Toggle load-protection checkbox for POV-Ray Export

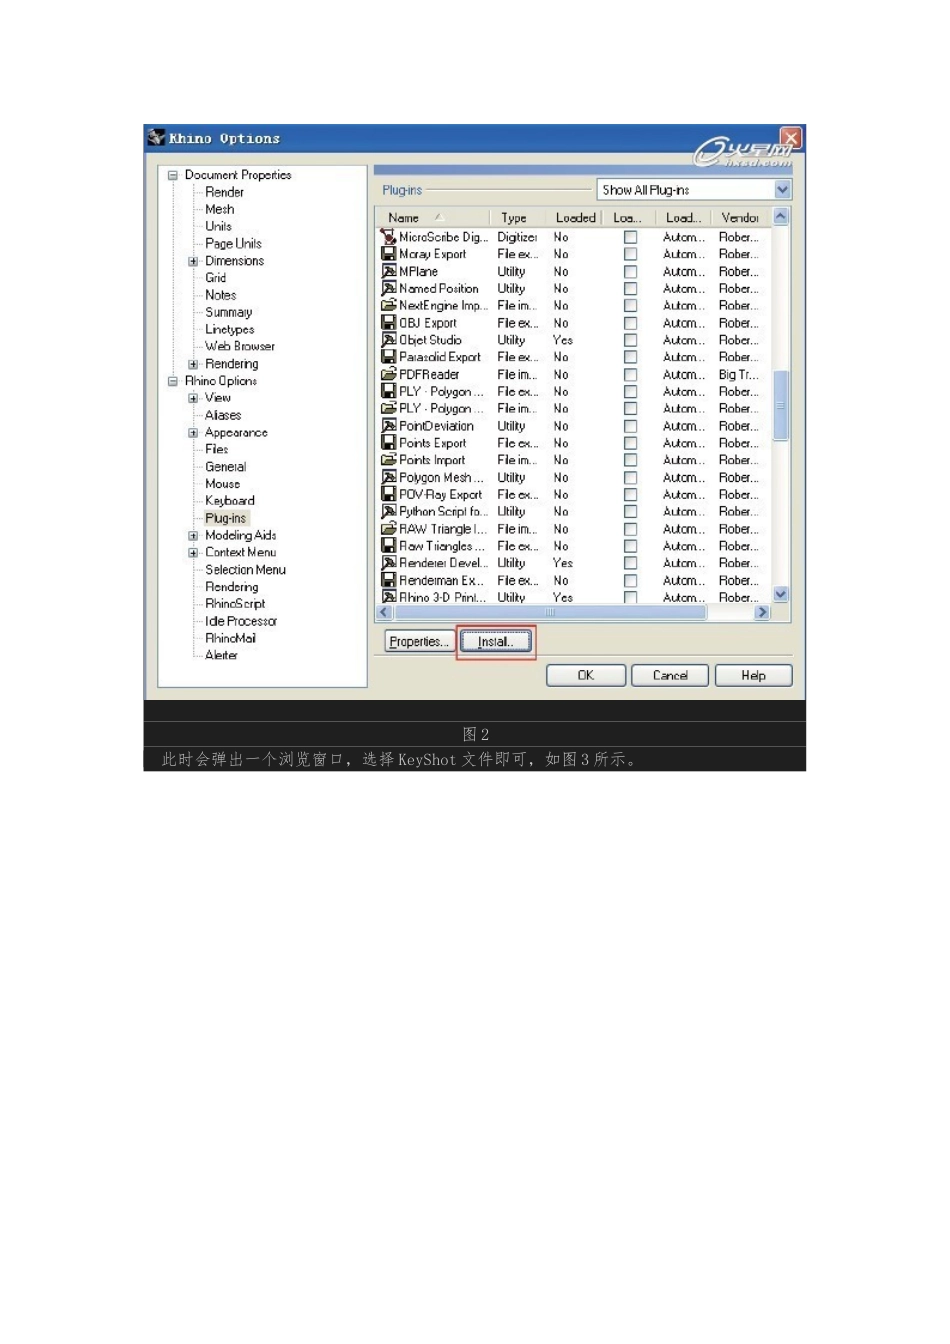coord(630,494)
